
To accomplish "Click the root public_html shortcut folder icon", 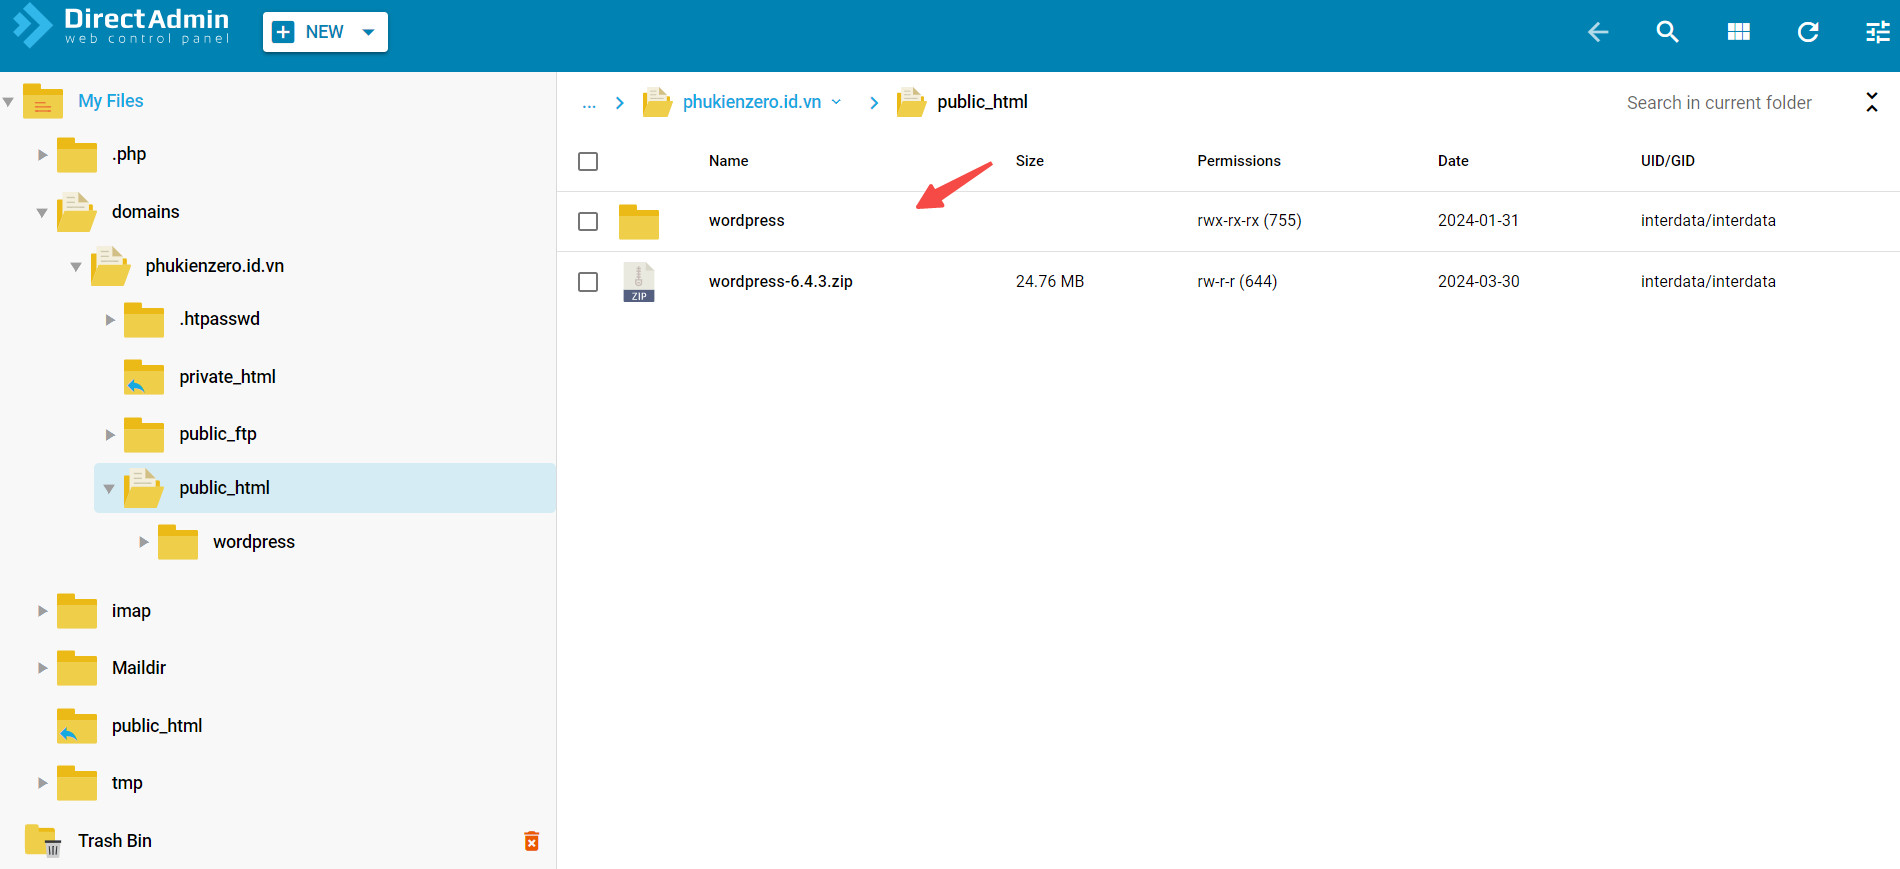I will coord(77,726).
